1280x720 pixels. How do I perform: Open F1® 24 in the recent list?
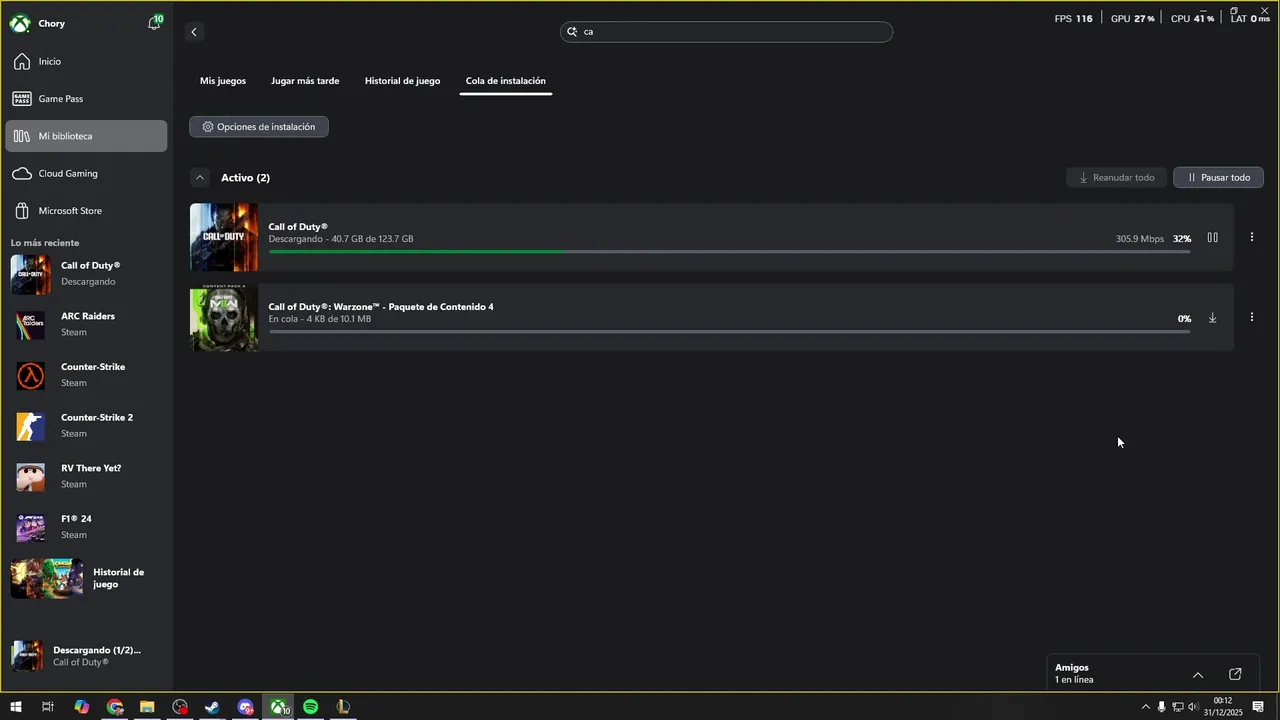pos(86,528)
